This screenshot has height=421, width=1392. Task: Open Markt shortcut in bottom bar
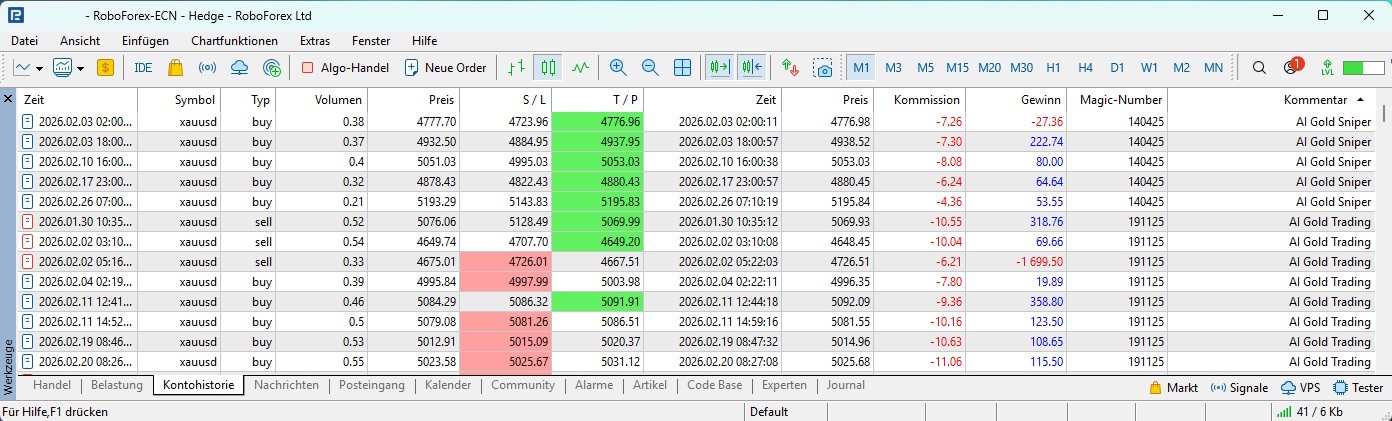point(1174,387)
